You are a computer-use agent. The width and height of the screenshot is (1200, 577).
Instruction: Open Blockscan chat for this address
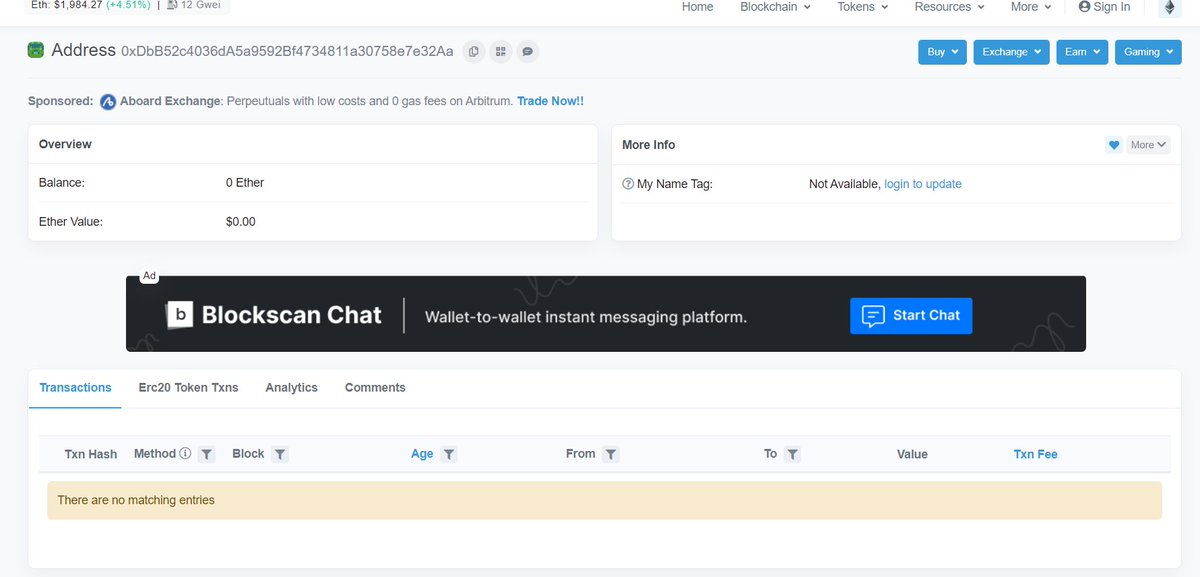tap(528, 51)
